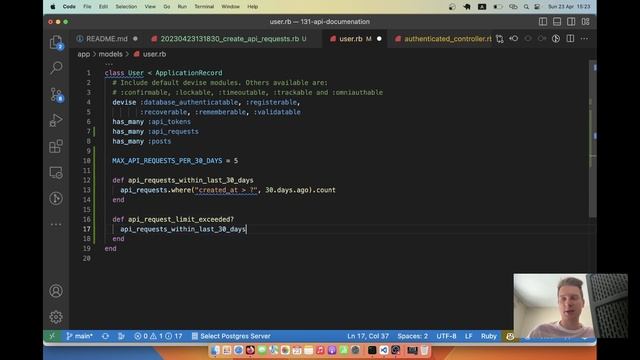Screen dimensions: 640x360
Task: Open problems via the errors and warnings indicator
Action: point(158,336)
